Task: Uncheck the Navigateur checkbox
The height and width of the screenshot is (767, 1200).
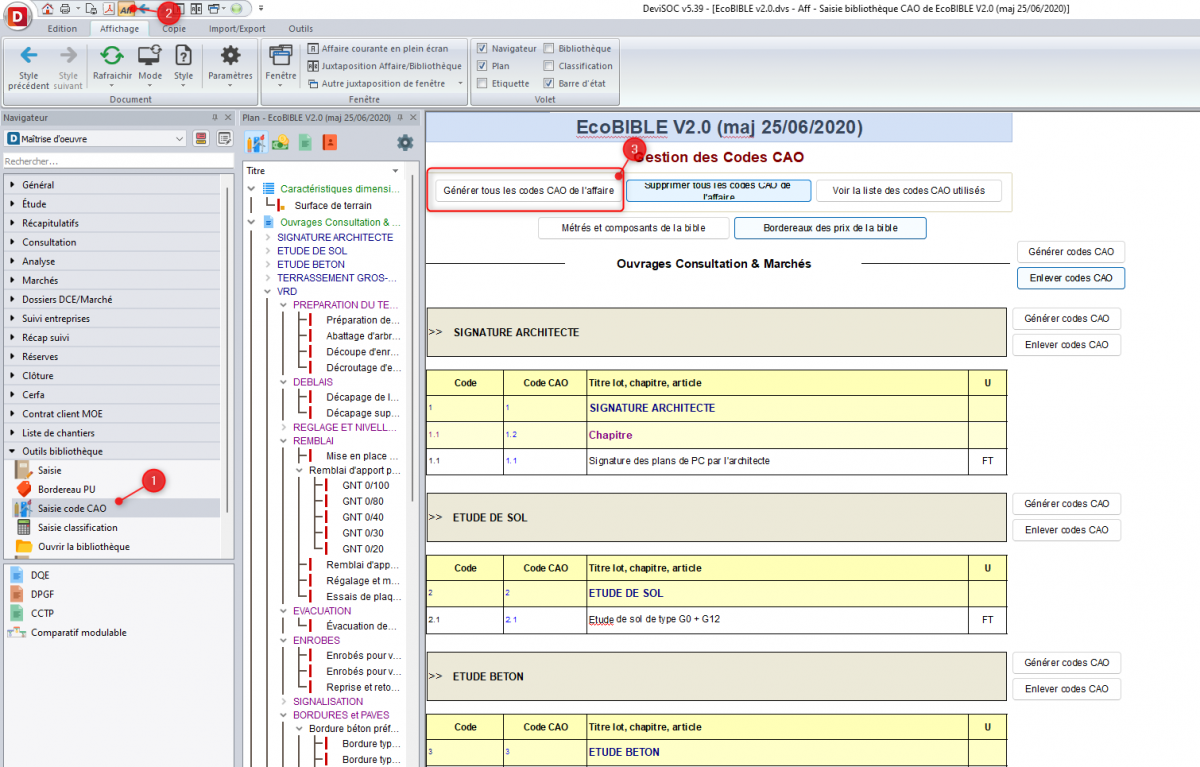Action: [483, 48]
